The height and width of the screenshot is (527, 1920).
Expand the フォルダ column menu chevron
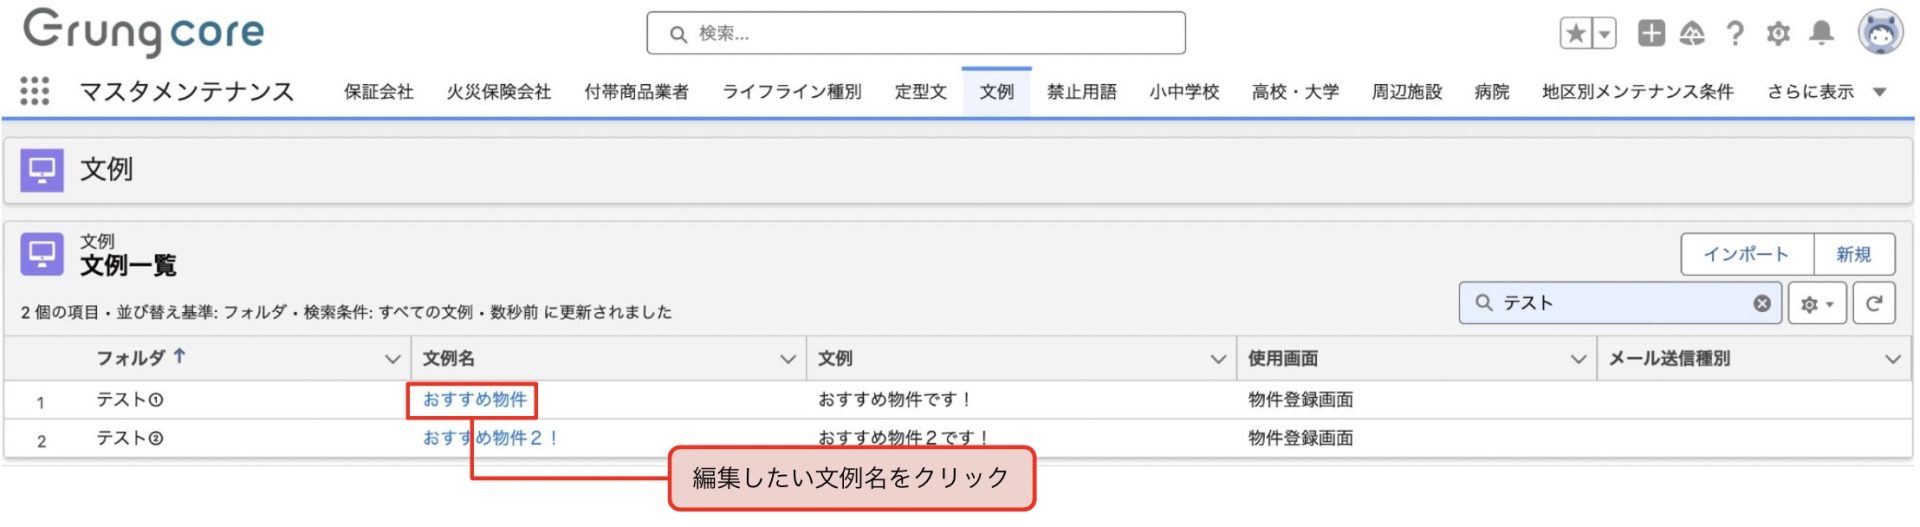tap(392, 359)
